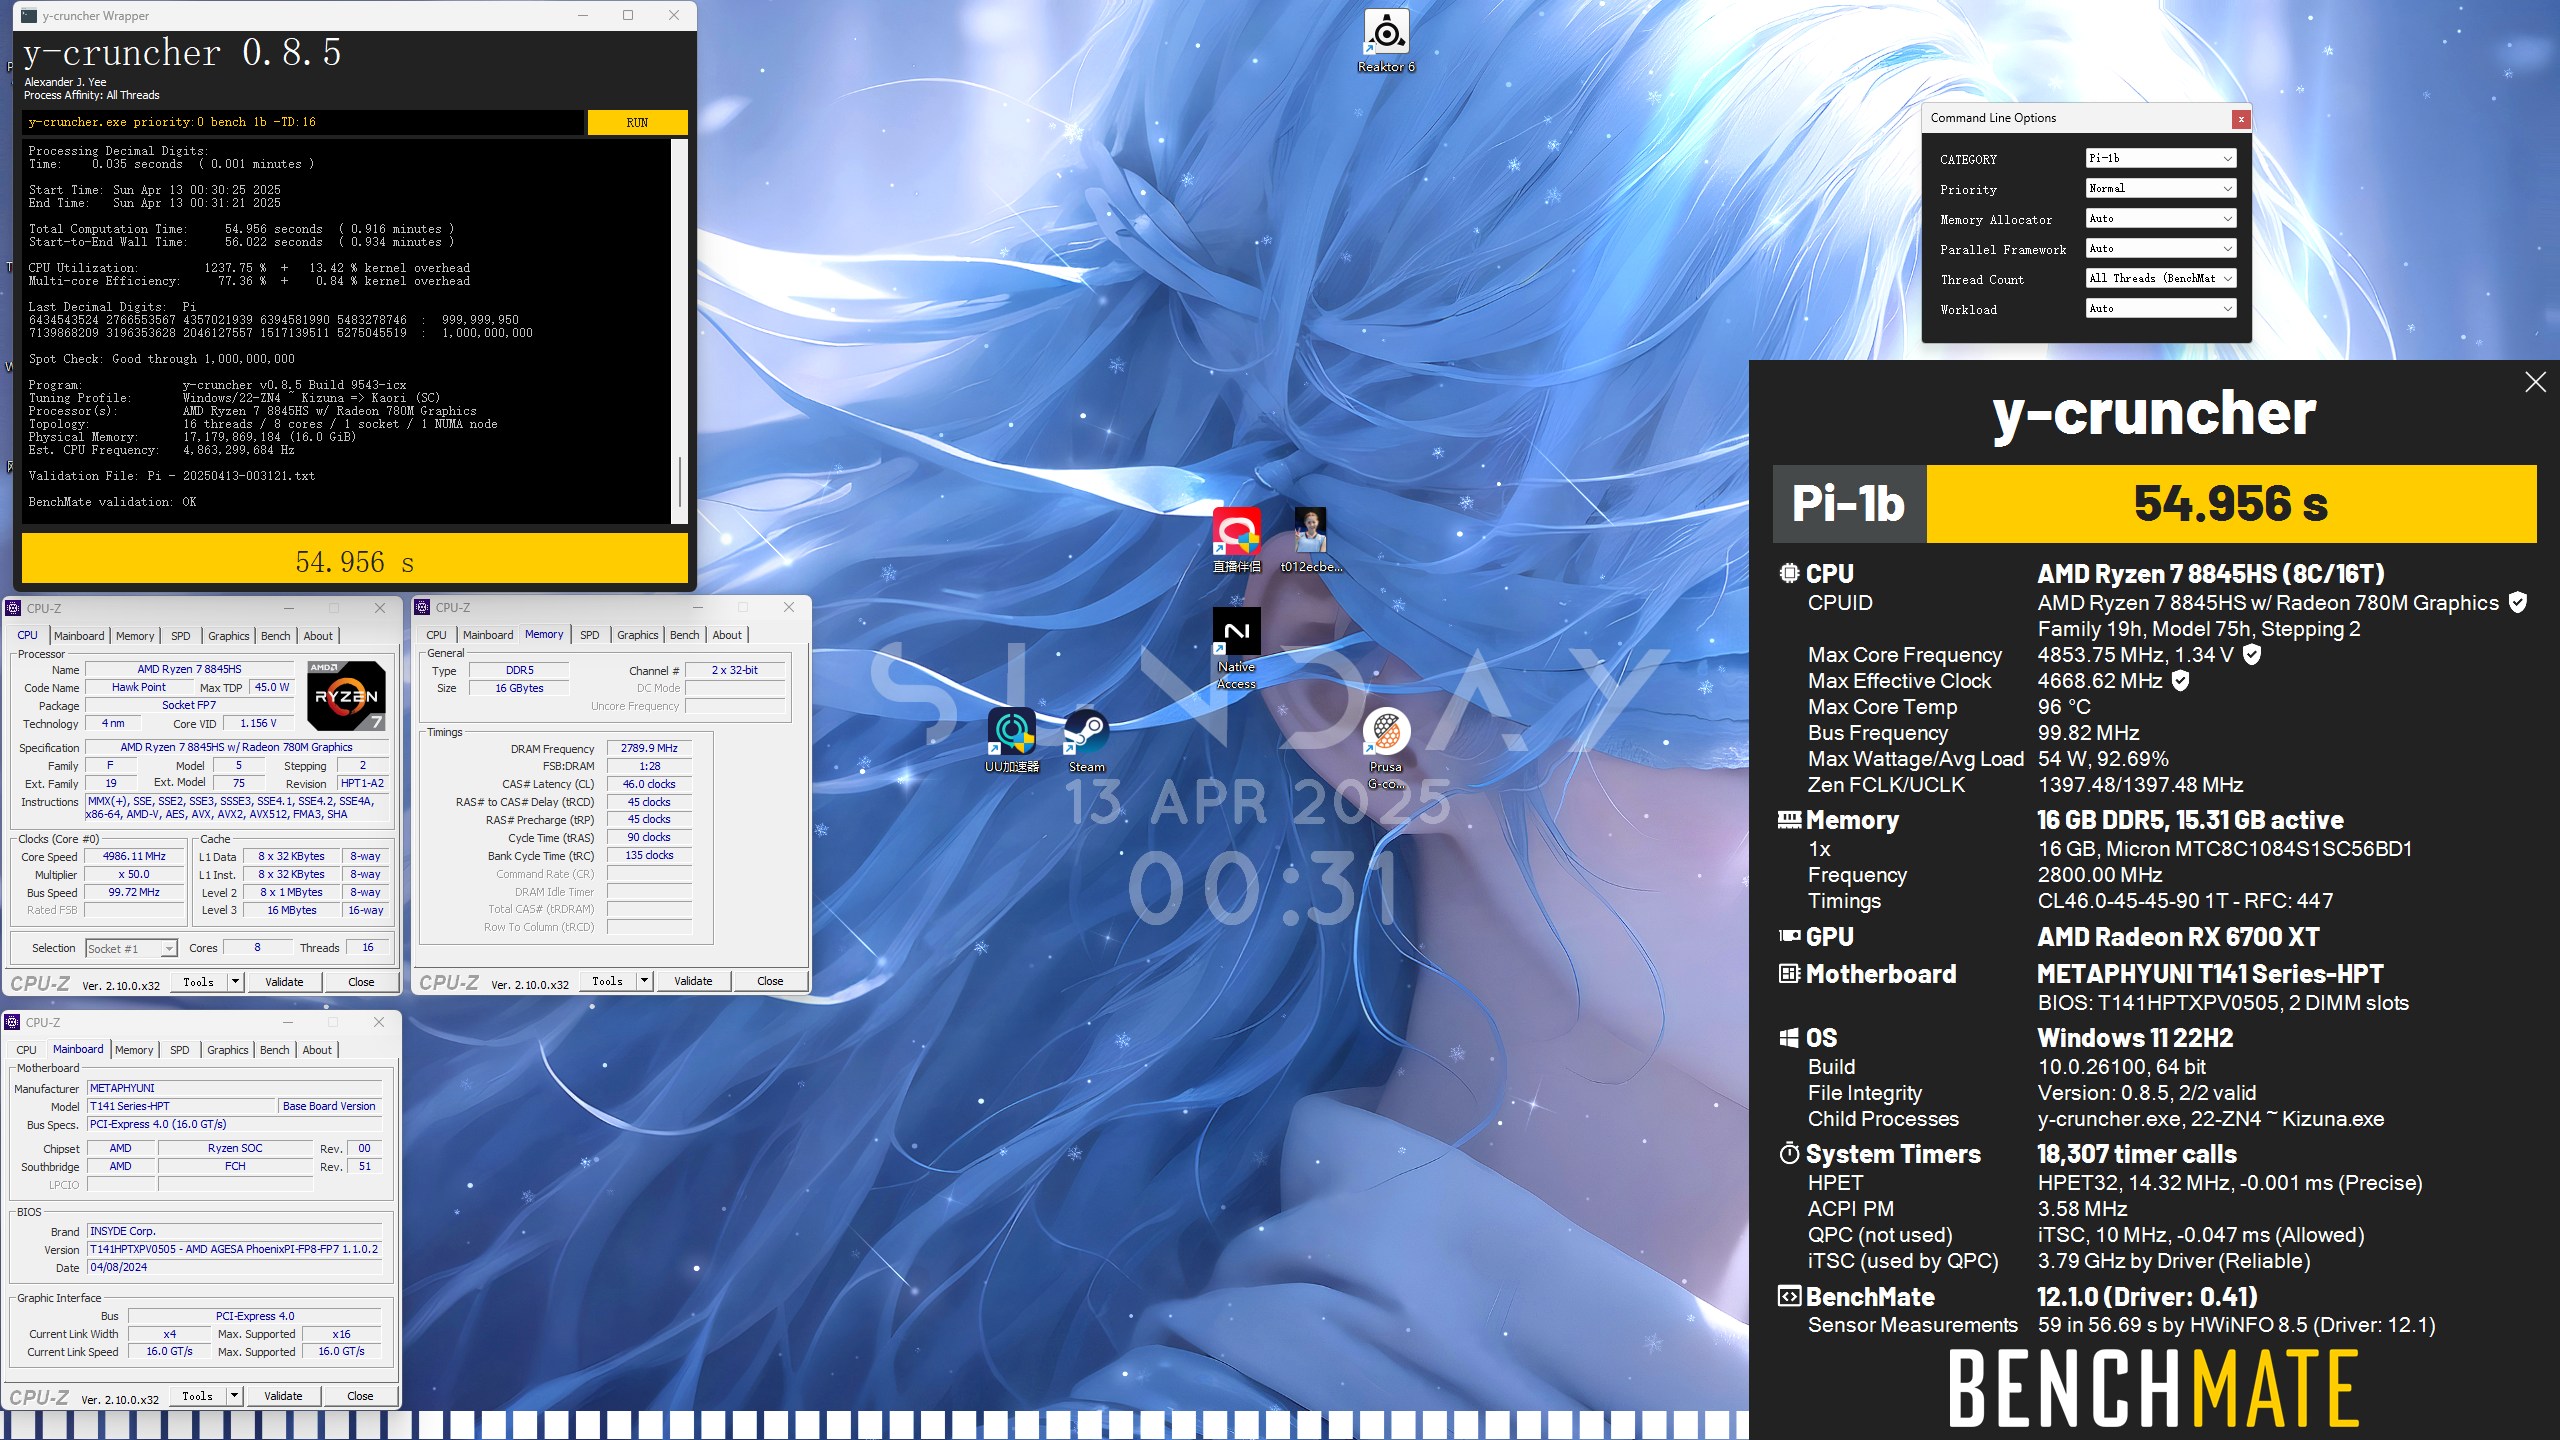The width and height of the screenshot is (2560, 1440).
Task: Click Close button in CPU-Z Mainboard window
Action: pos(360,1396)
